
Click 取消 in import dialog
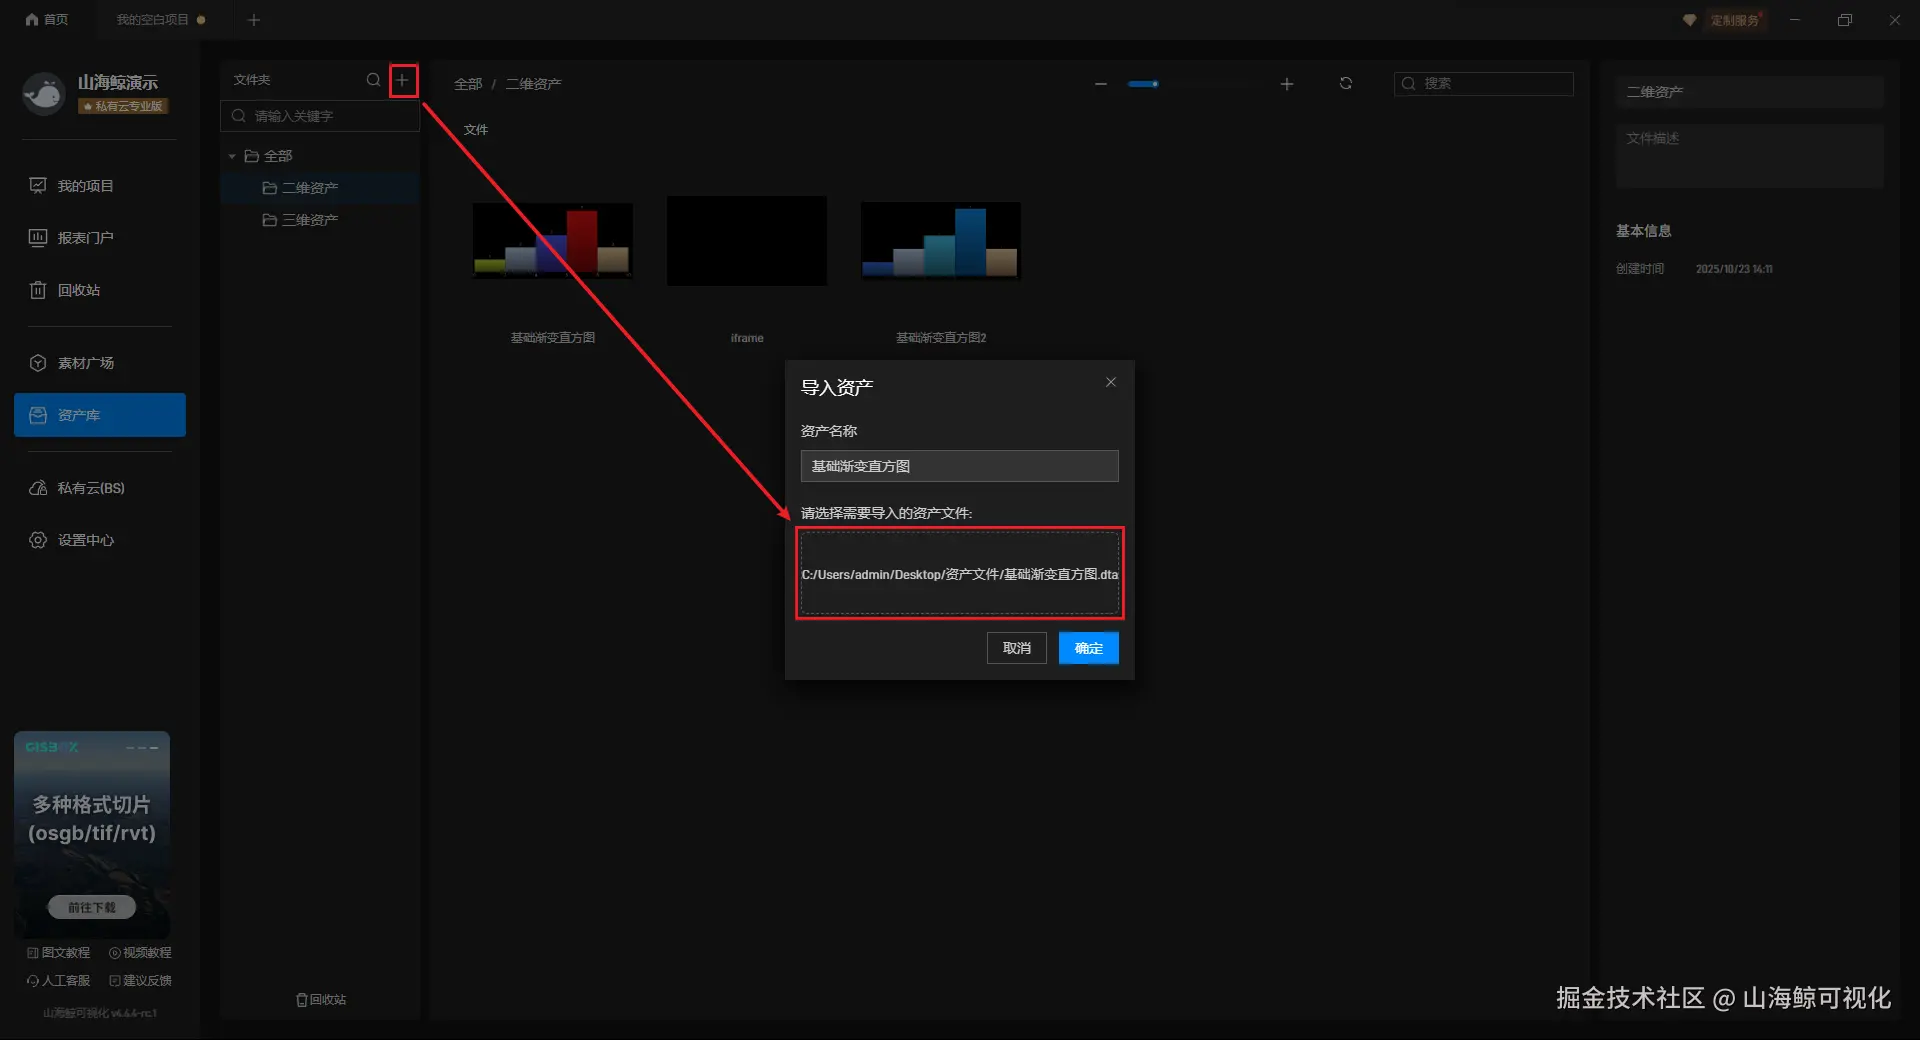[x=1017, y=648]
